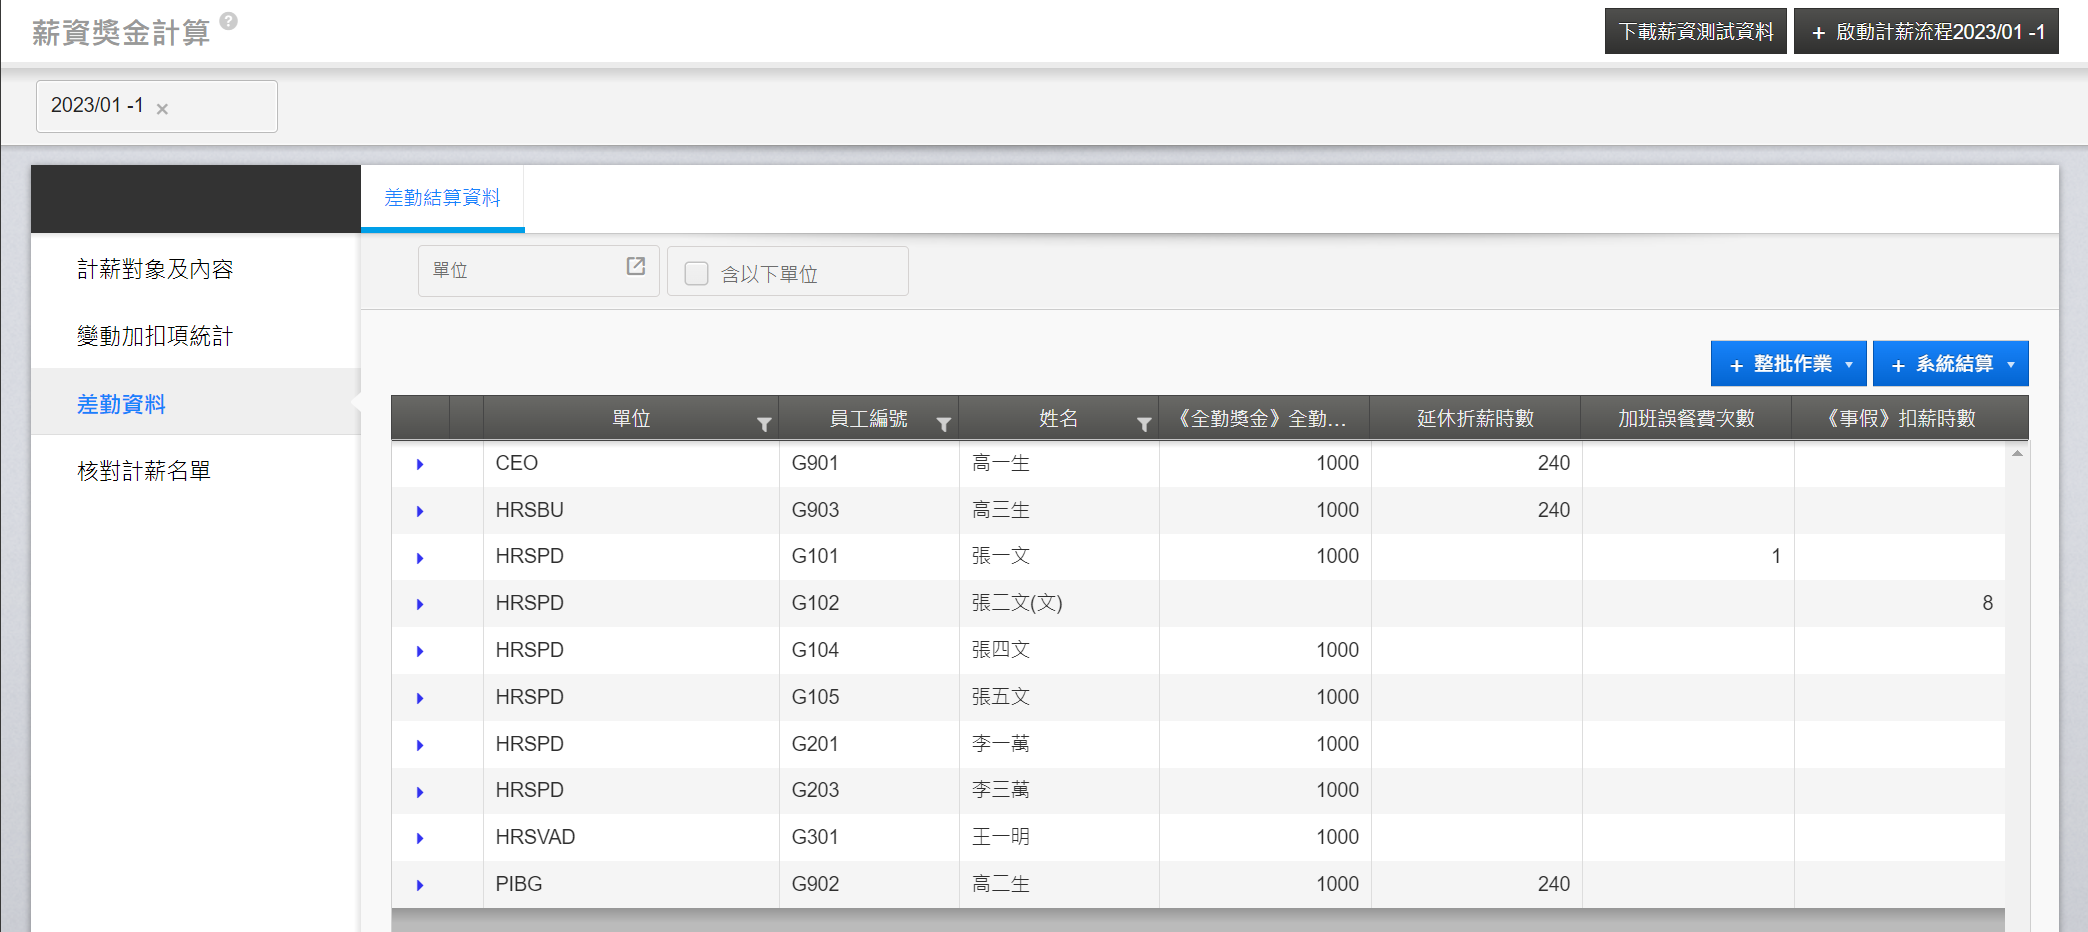Screen dimensions: 2088x932
Task: Open filter on 員工編號 column
Action: click(943, 425)
